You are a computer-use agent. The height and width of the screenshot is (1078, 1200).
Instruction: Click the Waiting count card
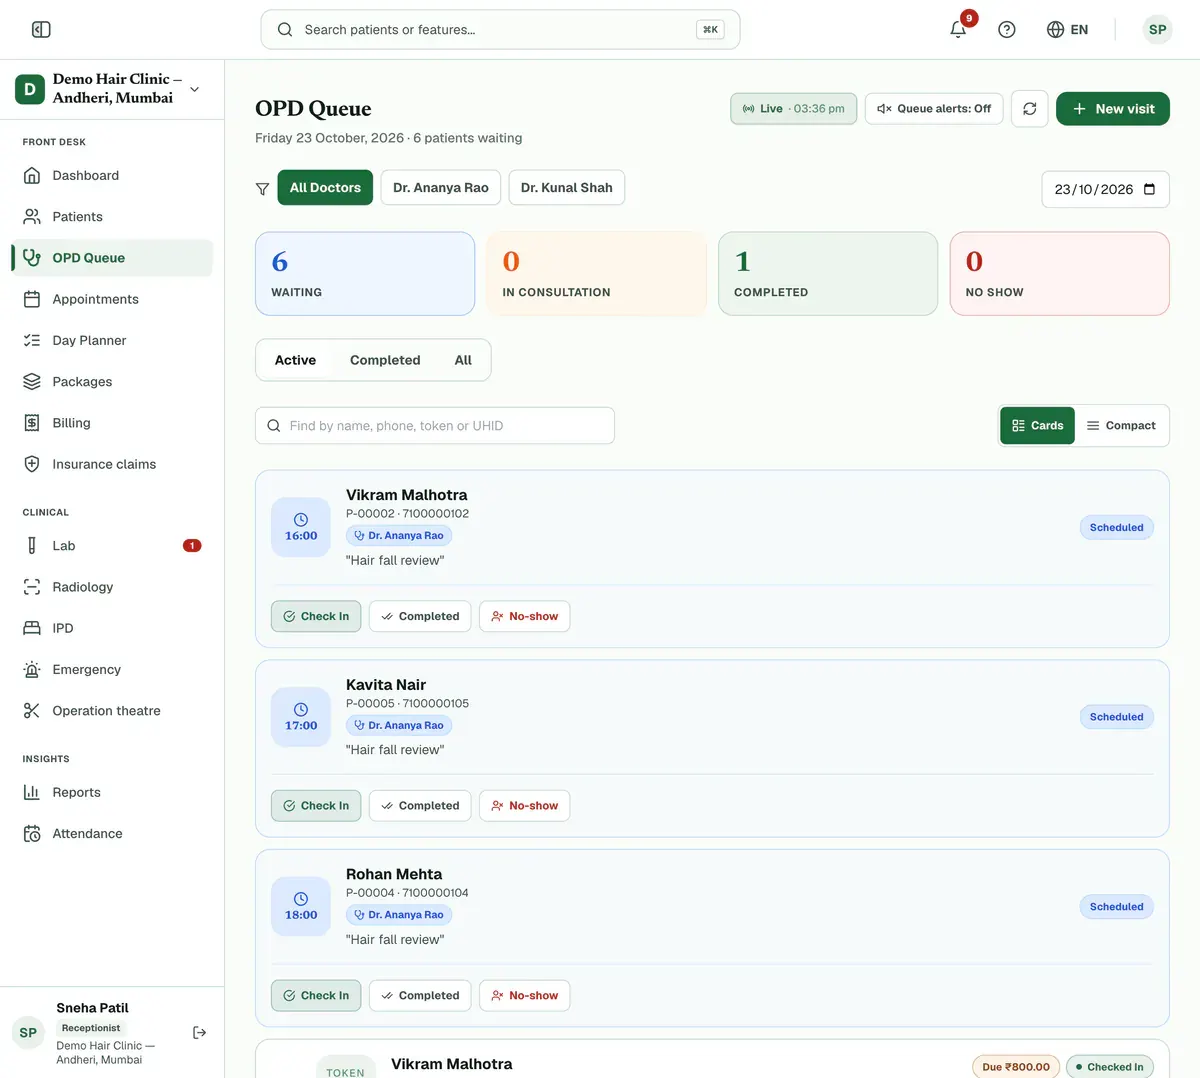pos(365,274)
